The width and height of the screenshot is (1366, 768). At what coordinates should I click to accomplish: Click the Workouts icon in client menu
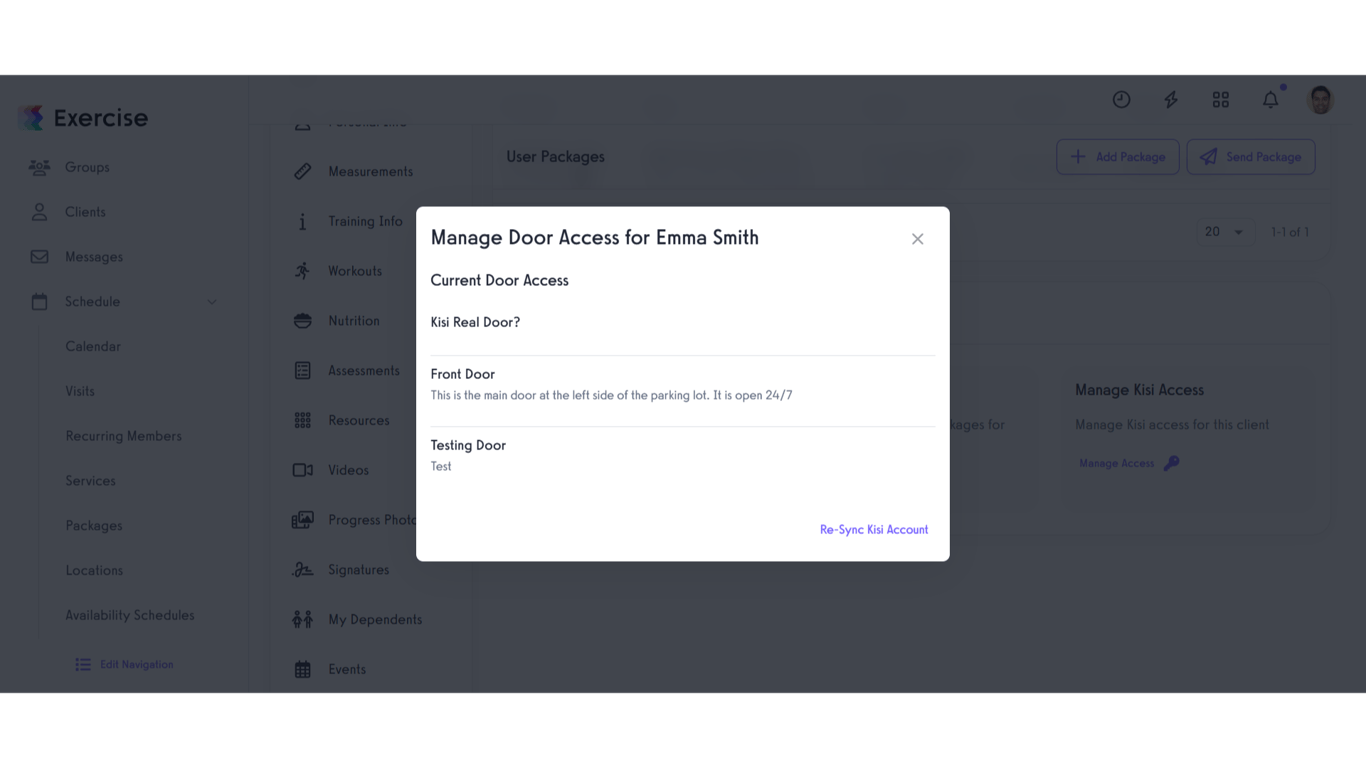click(x=302, y=270)
